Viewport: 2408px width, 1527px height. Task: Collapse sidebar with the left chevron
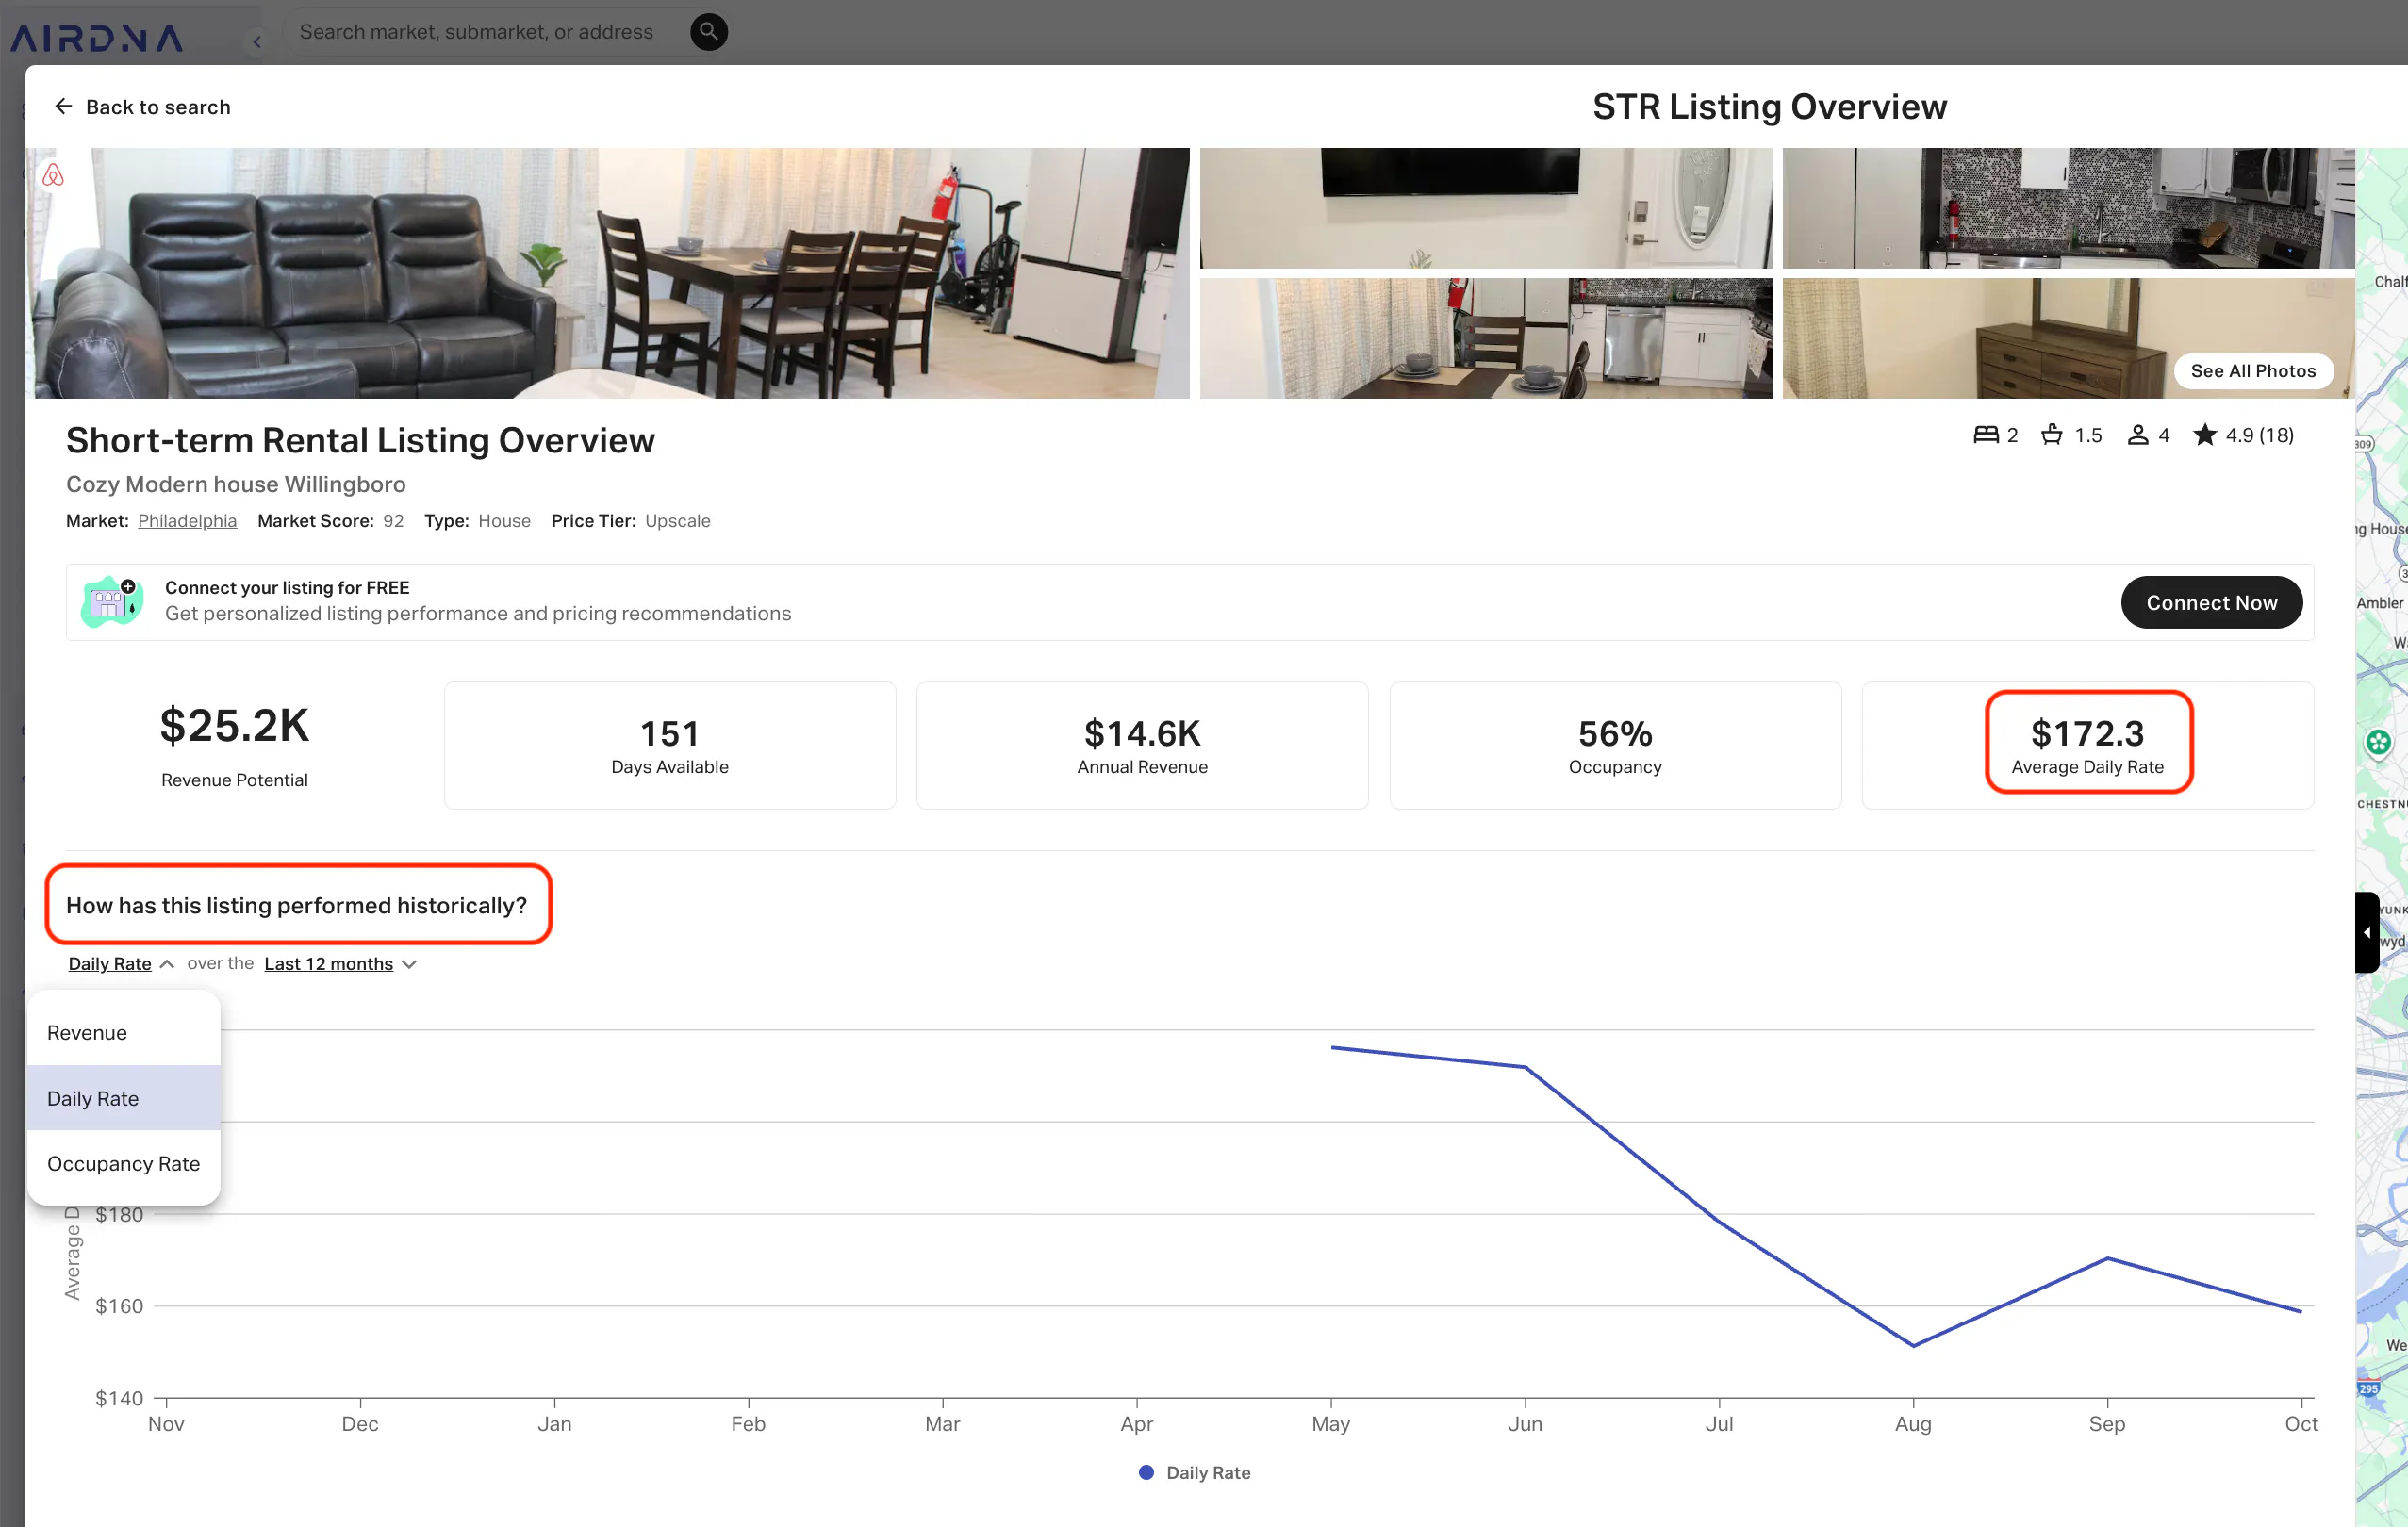tap(257, 42)
